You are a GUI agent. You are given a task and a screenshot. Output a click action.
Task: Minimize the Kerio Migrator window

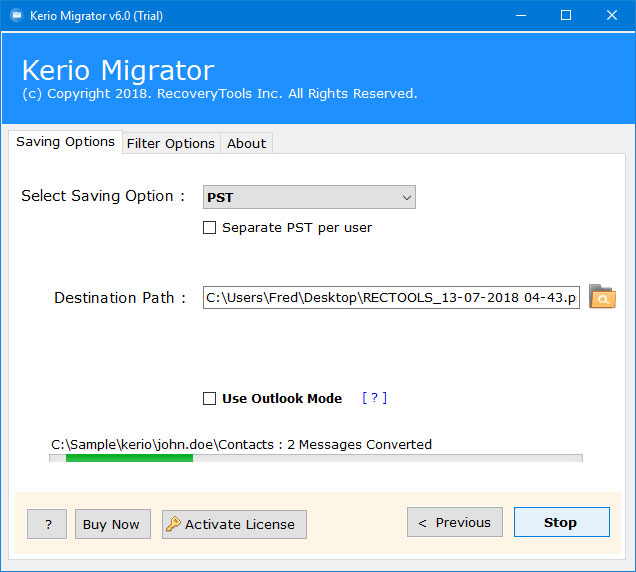point(521,15)
